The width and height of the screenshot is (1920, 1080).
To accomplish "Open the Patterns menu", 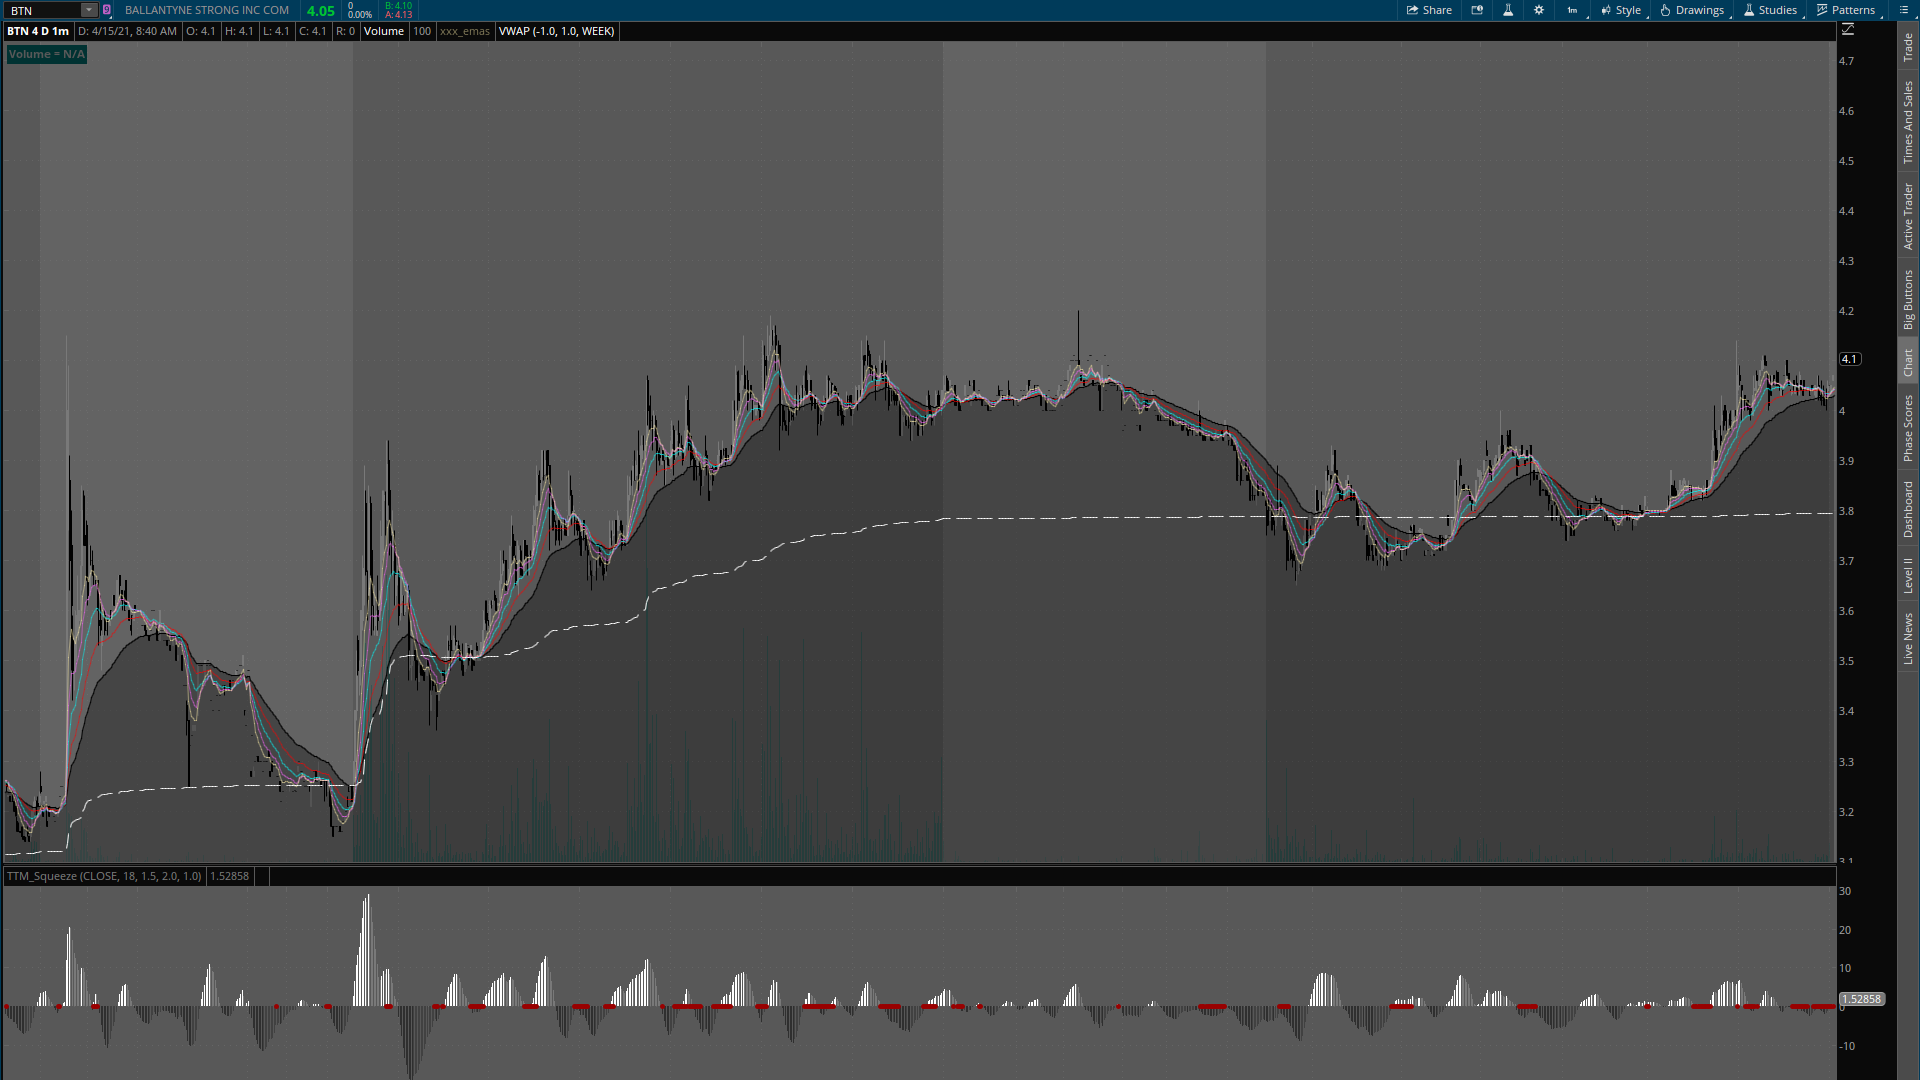I will click(x=1846, y=10).
